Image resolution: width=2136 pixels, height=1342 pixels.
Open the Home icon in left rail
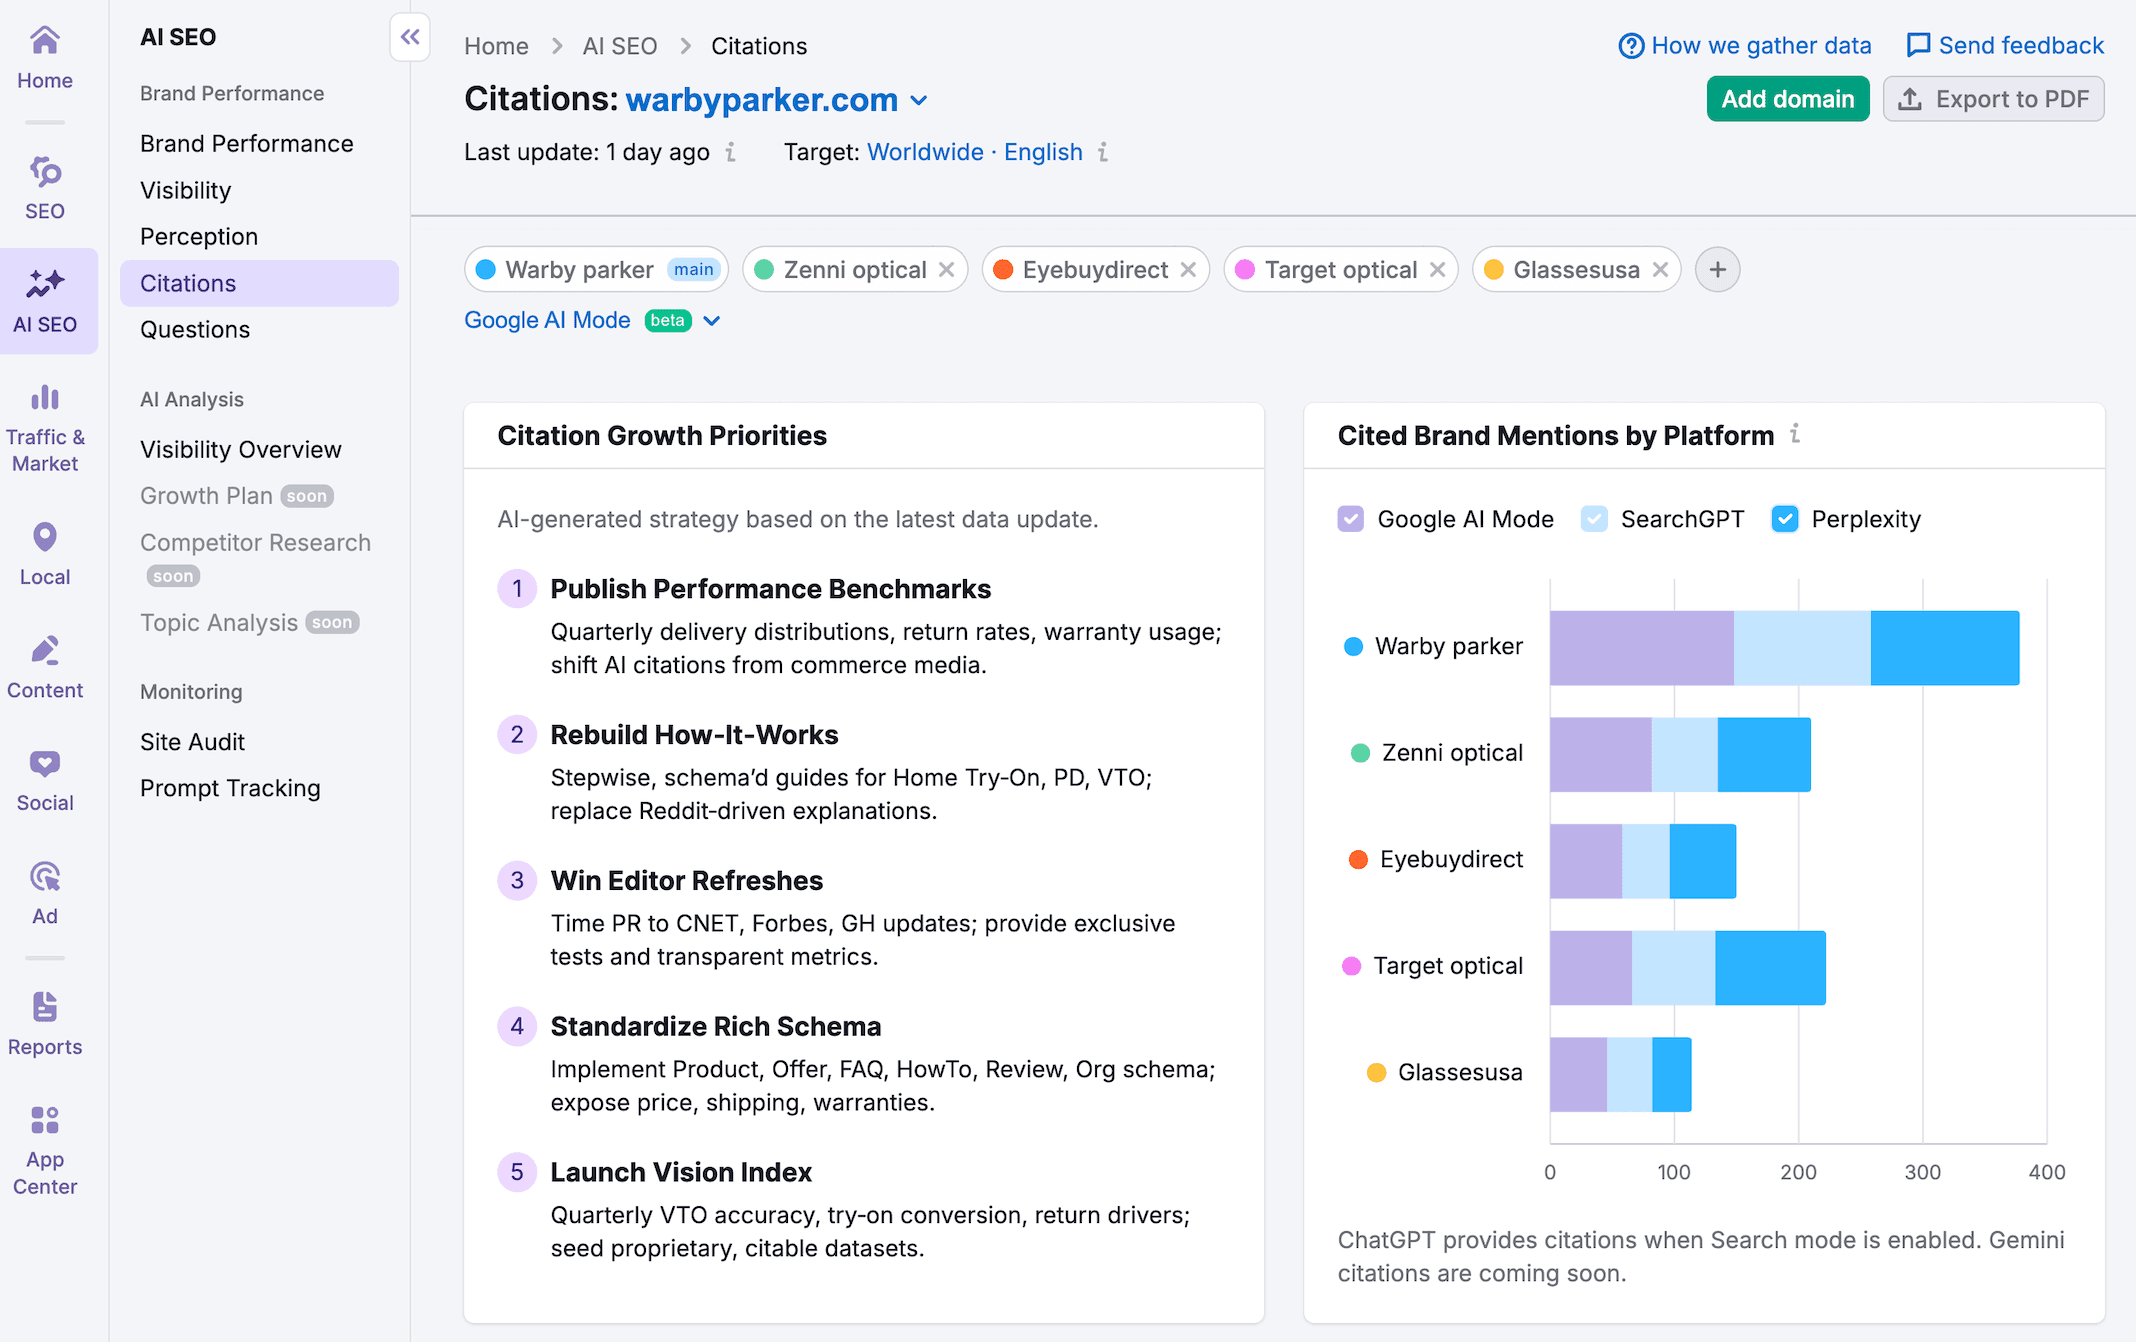point(44,41)
